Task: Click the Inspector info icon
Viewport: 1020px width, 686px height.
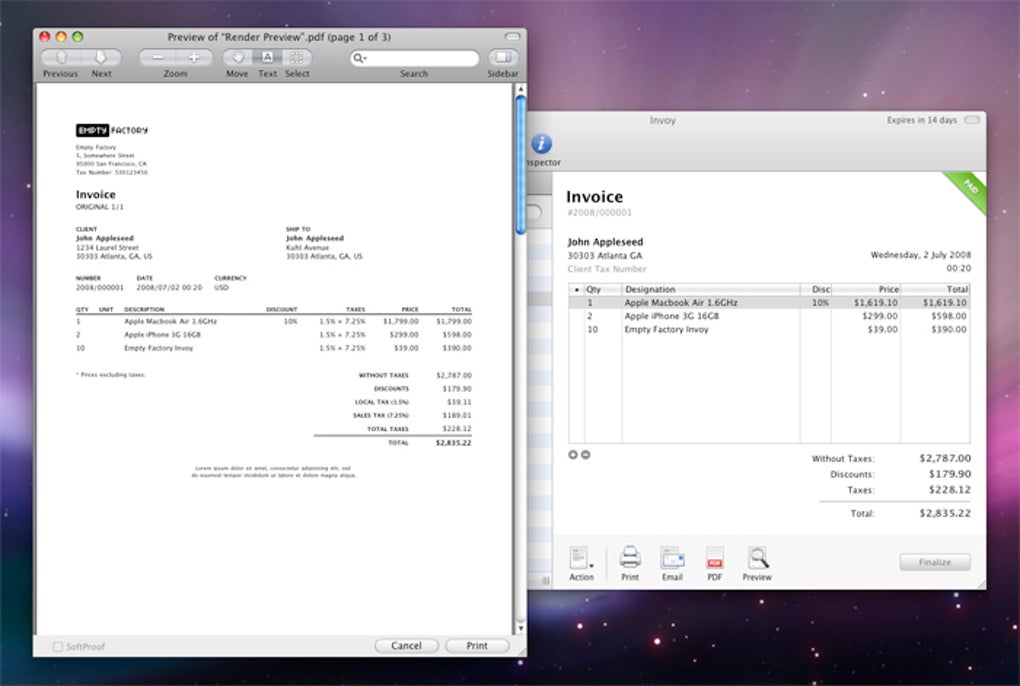Action: [541, 143]
